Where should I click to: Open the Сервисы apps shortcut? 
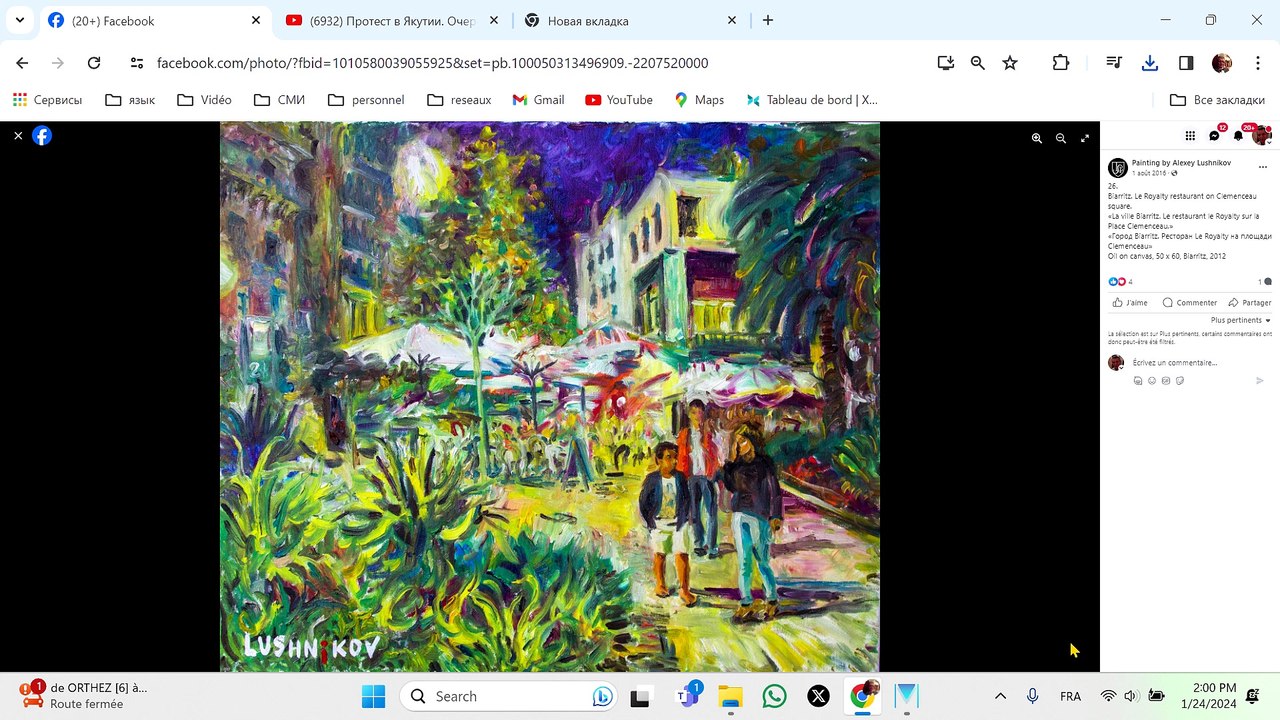[x=47, y=100]
